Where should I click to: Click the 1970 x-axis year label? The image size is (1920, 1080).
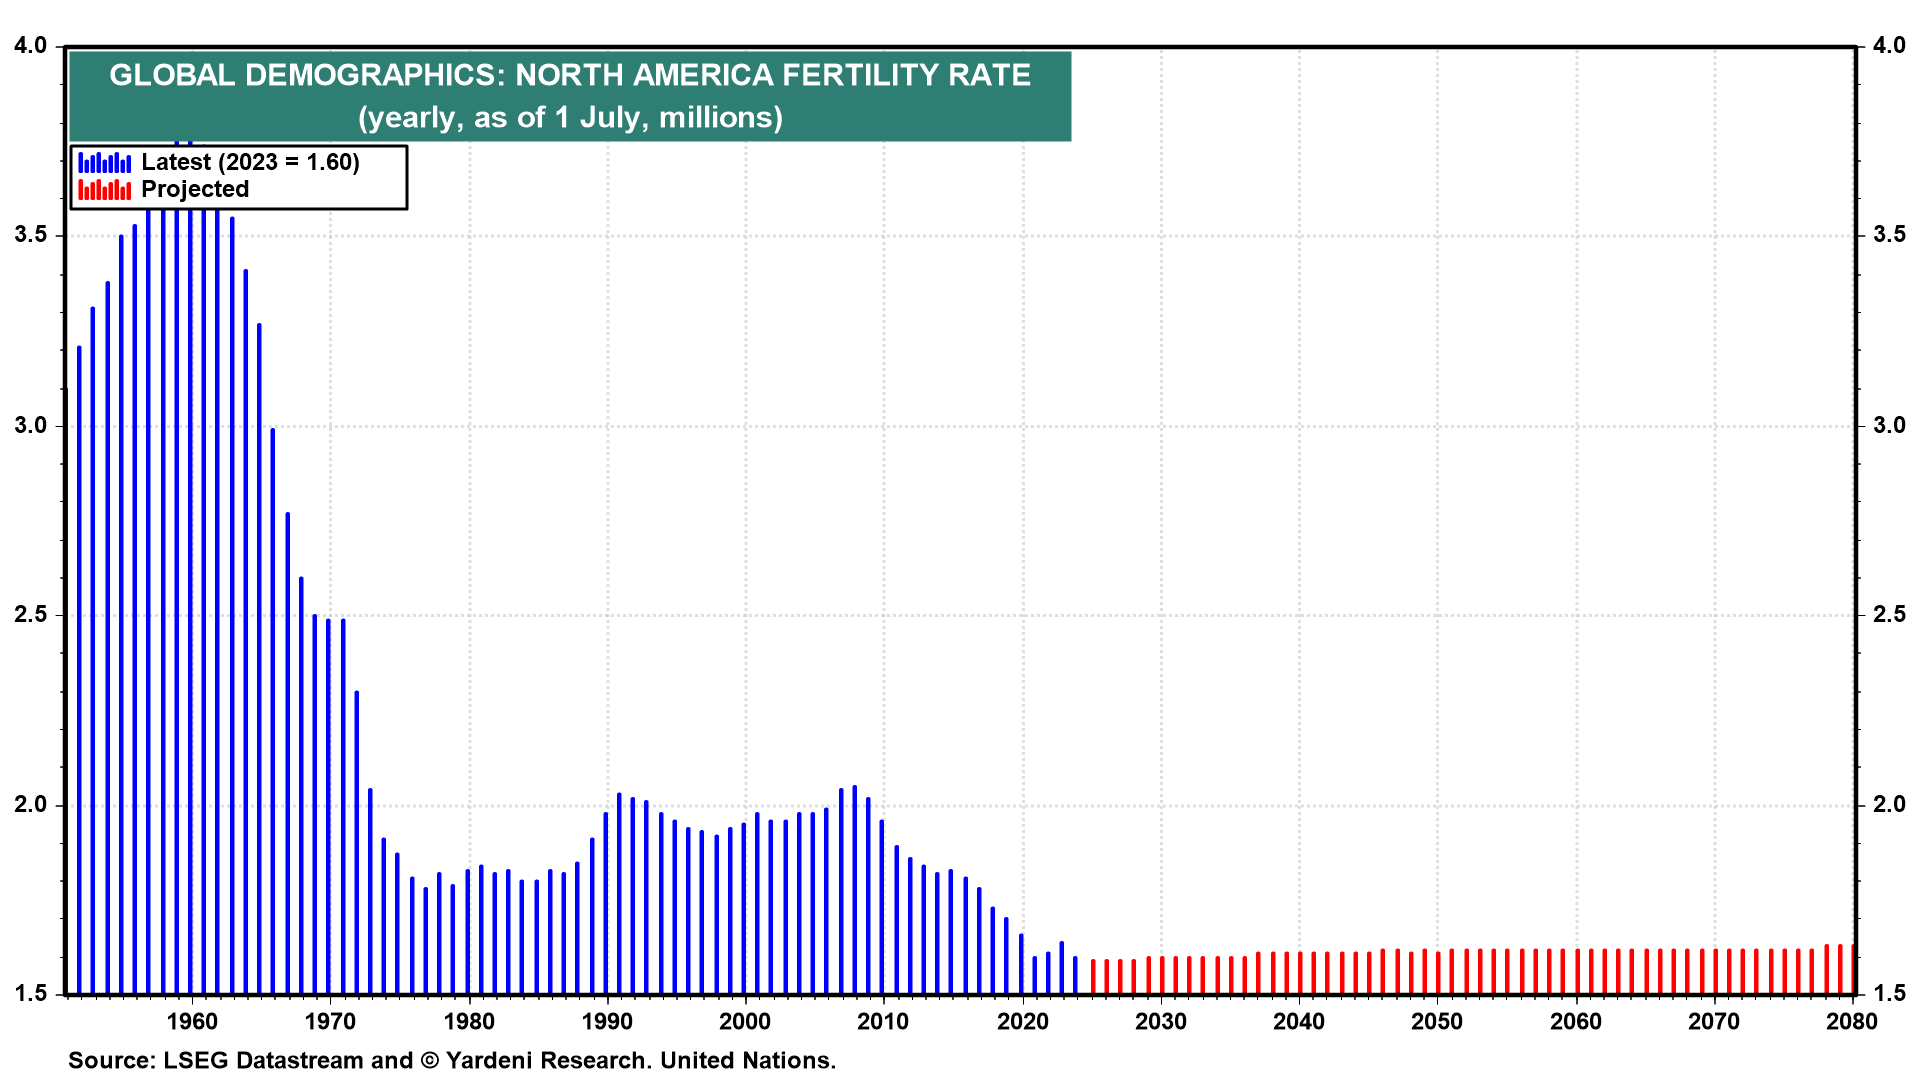coord(330,1021)
